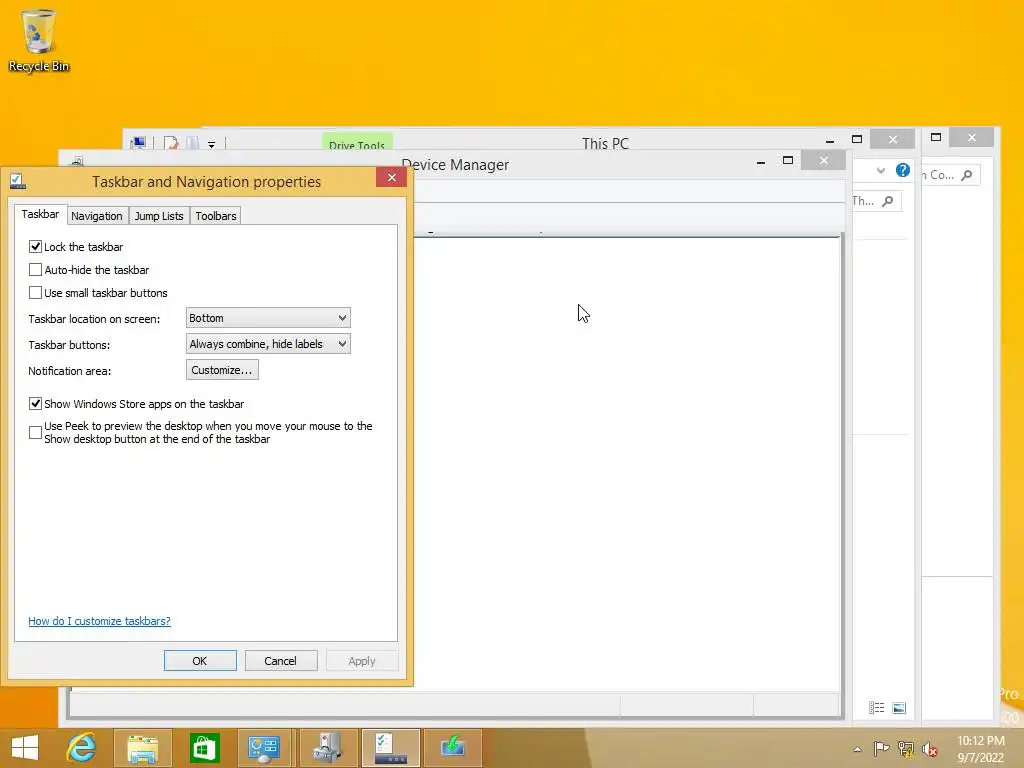Launch Internet Explorer from the taskbar
1024x768 pixels.
click(x=82, y=748)
